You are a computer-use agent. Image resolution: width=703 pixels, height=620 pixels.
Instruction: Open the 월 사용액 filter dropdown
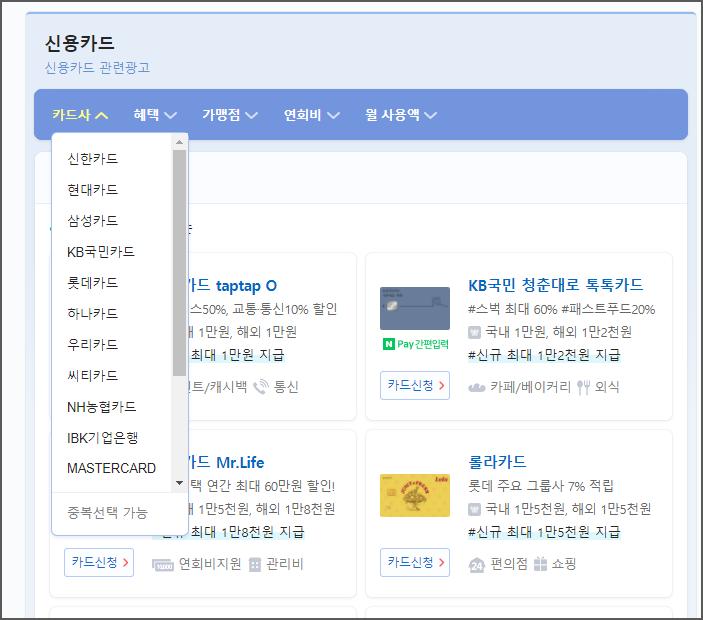pos(401,115)
